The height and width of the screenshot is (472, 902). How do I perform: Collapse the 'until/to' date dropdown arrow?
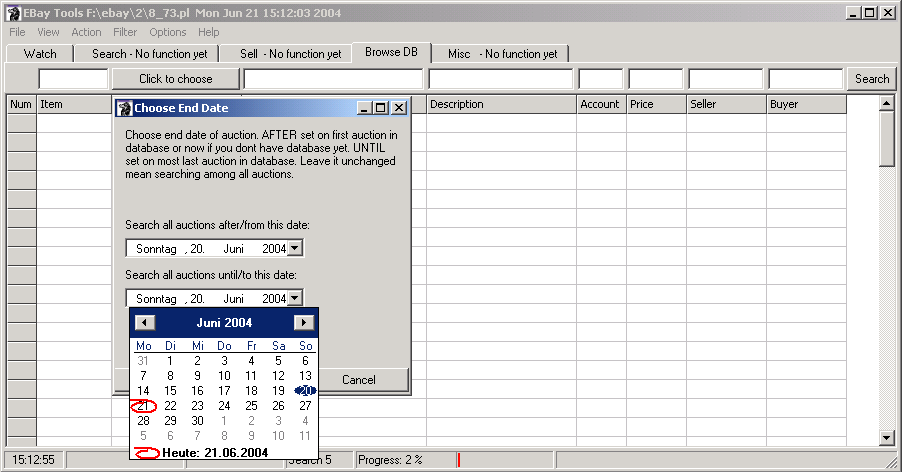pyautogui.click(x=294, y=298)
